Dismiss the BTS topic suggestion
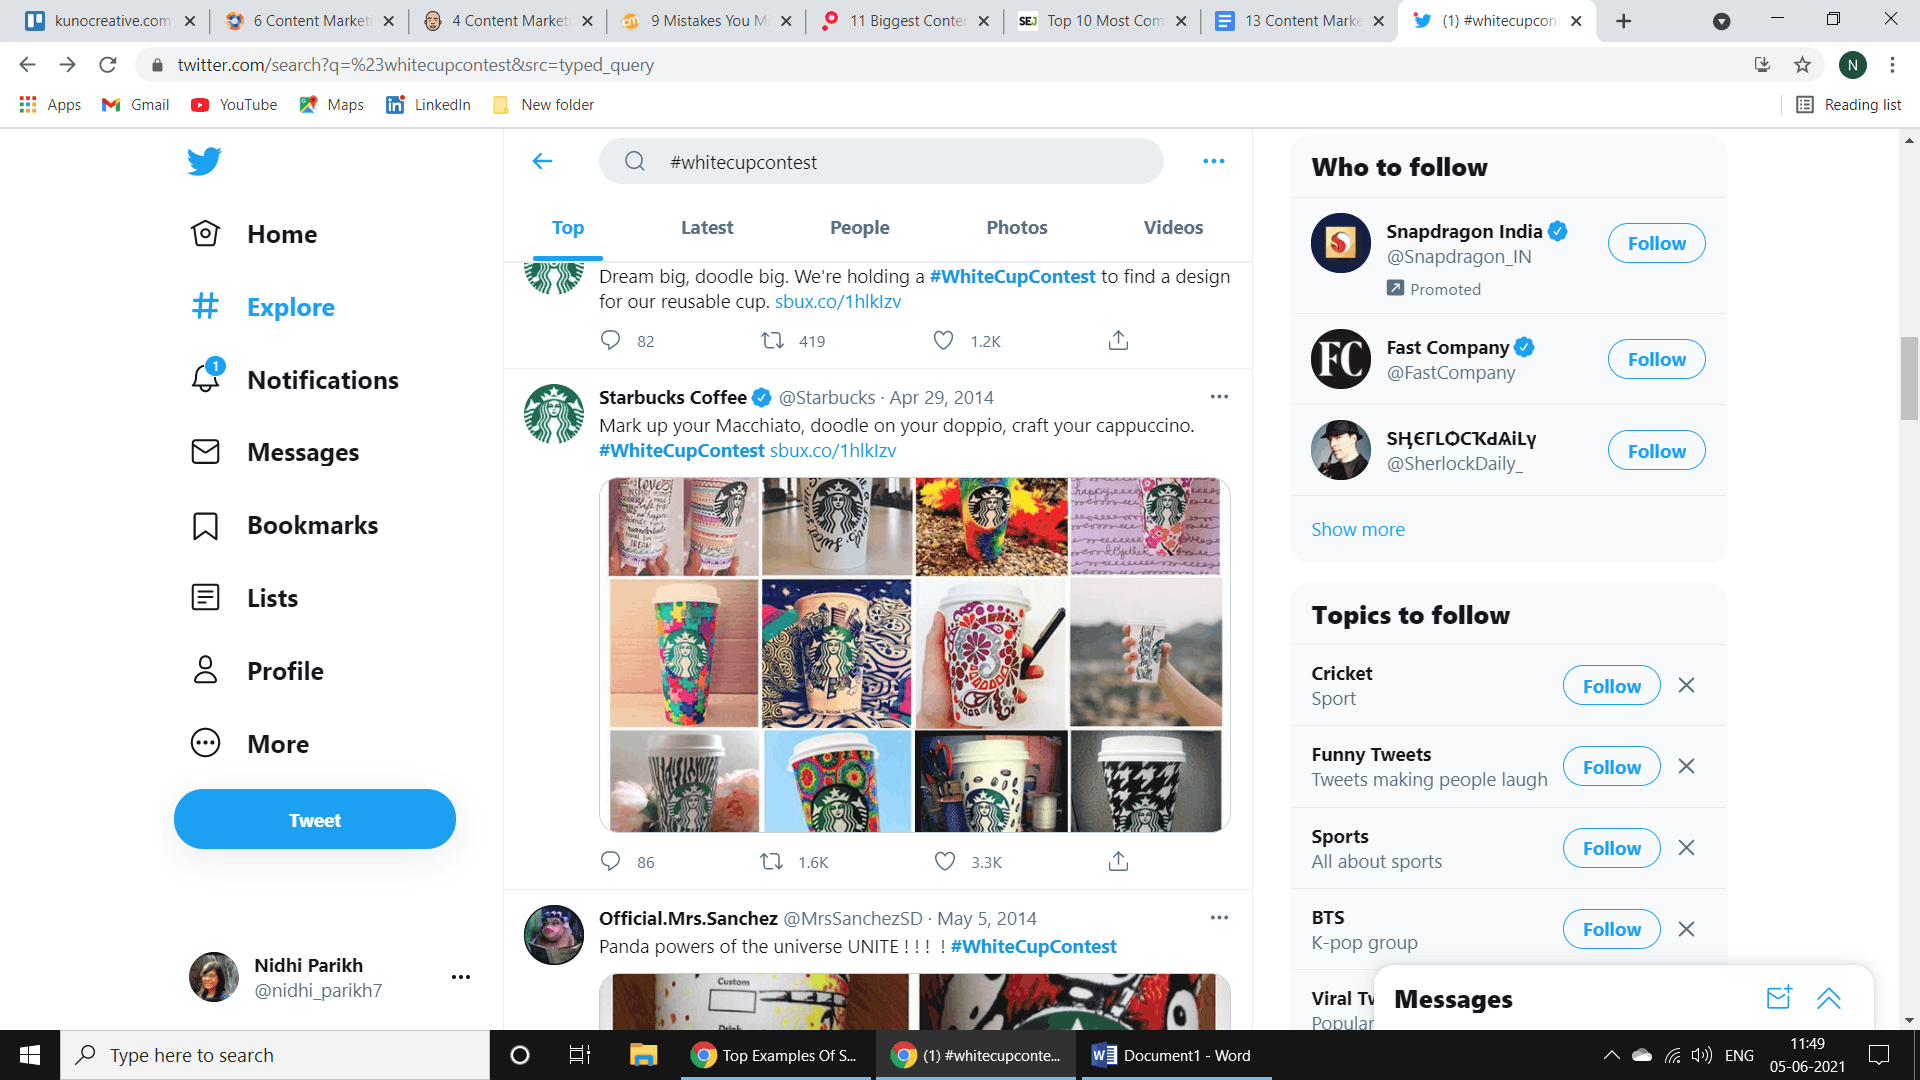The image size is (1920, 1080). pyautogui.click(x=1686, y=929)
